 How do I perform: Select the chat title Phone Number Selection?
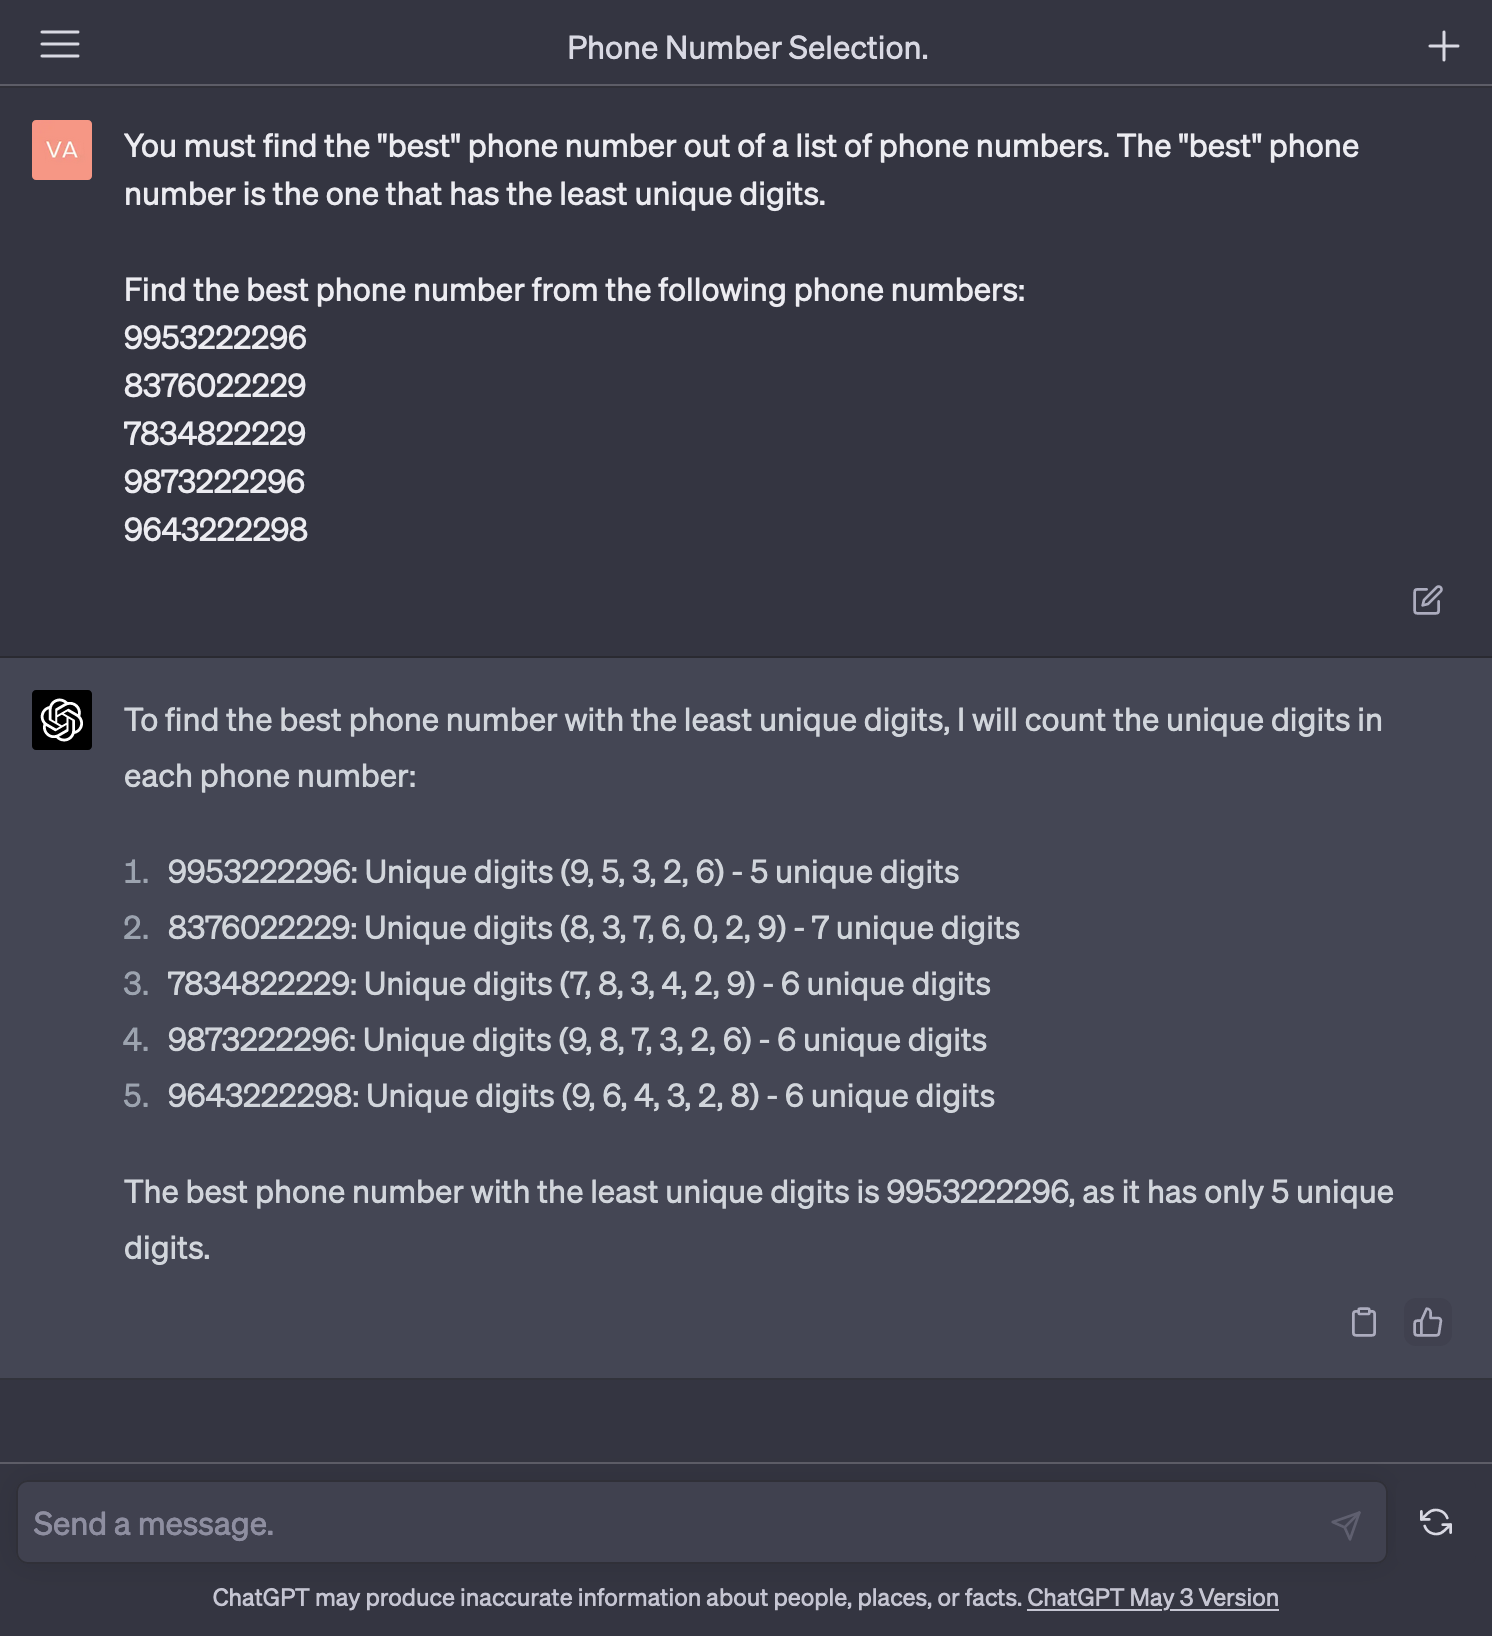click(x=747, y=47)
